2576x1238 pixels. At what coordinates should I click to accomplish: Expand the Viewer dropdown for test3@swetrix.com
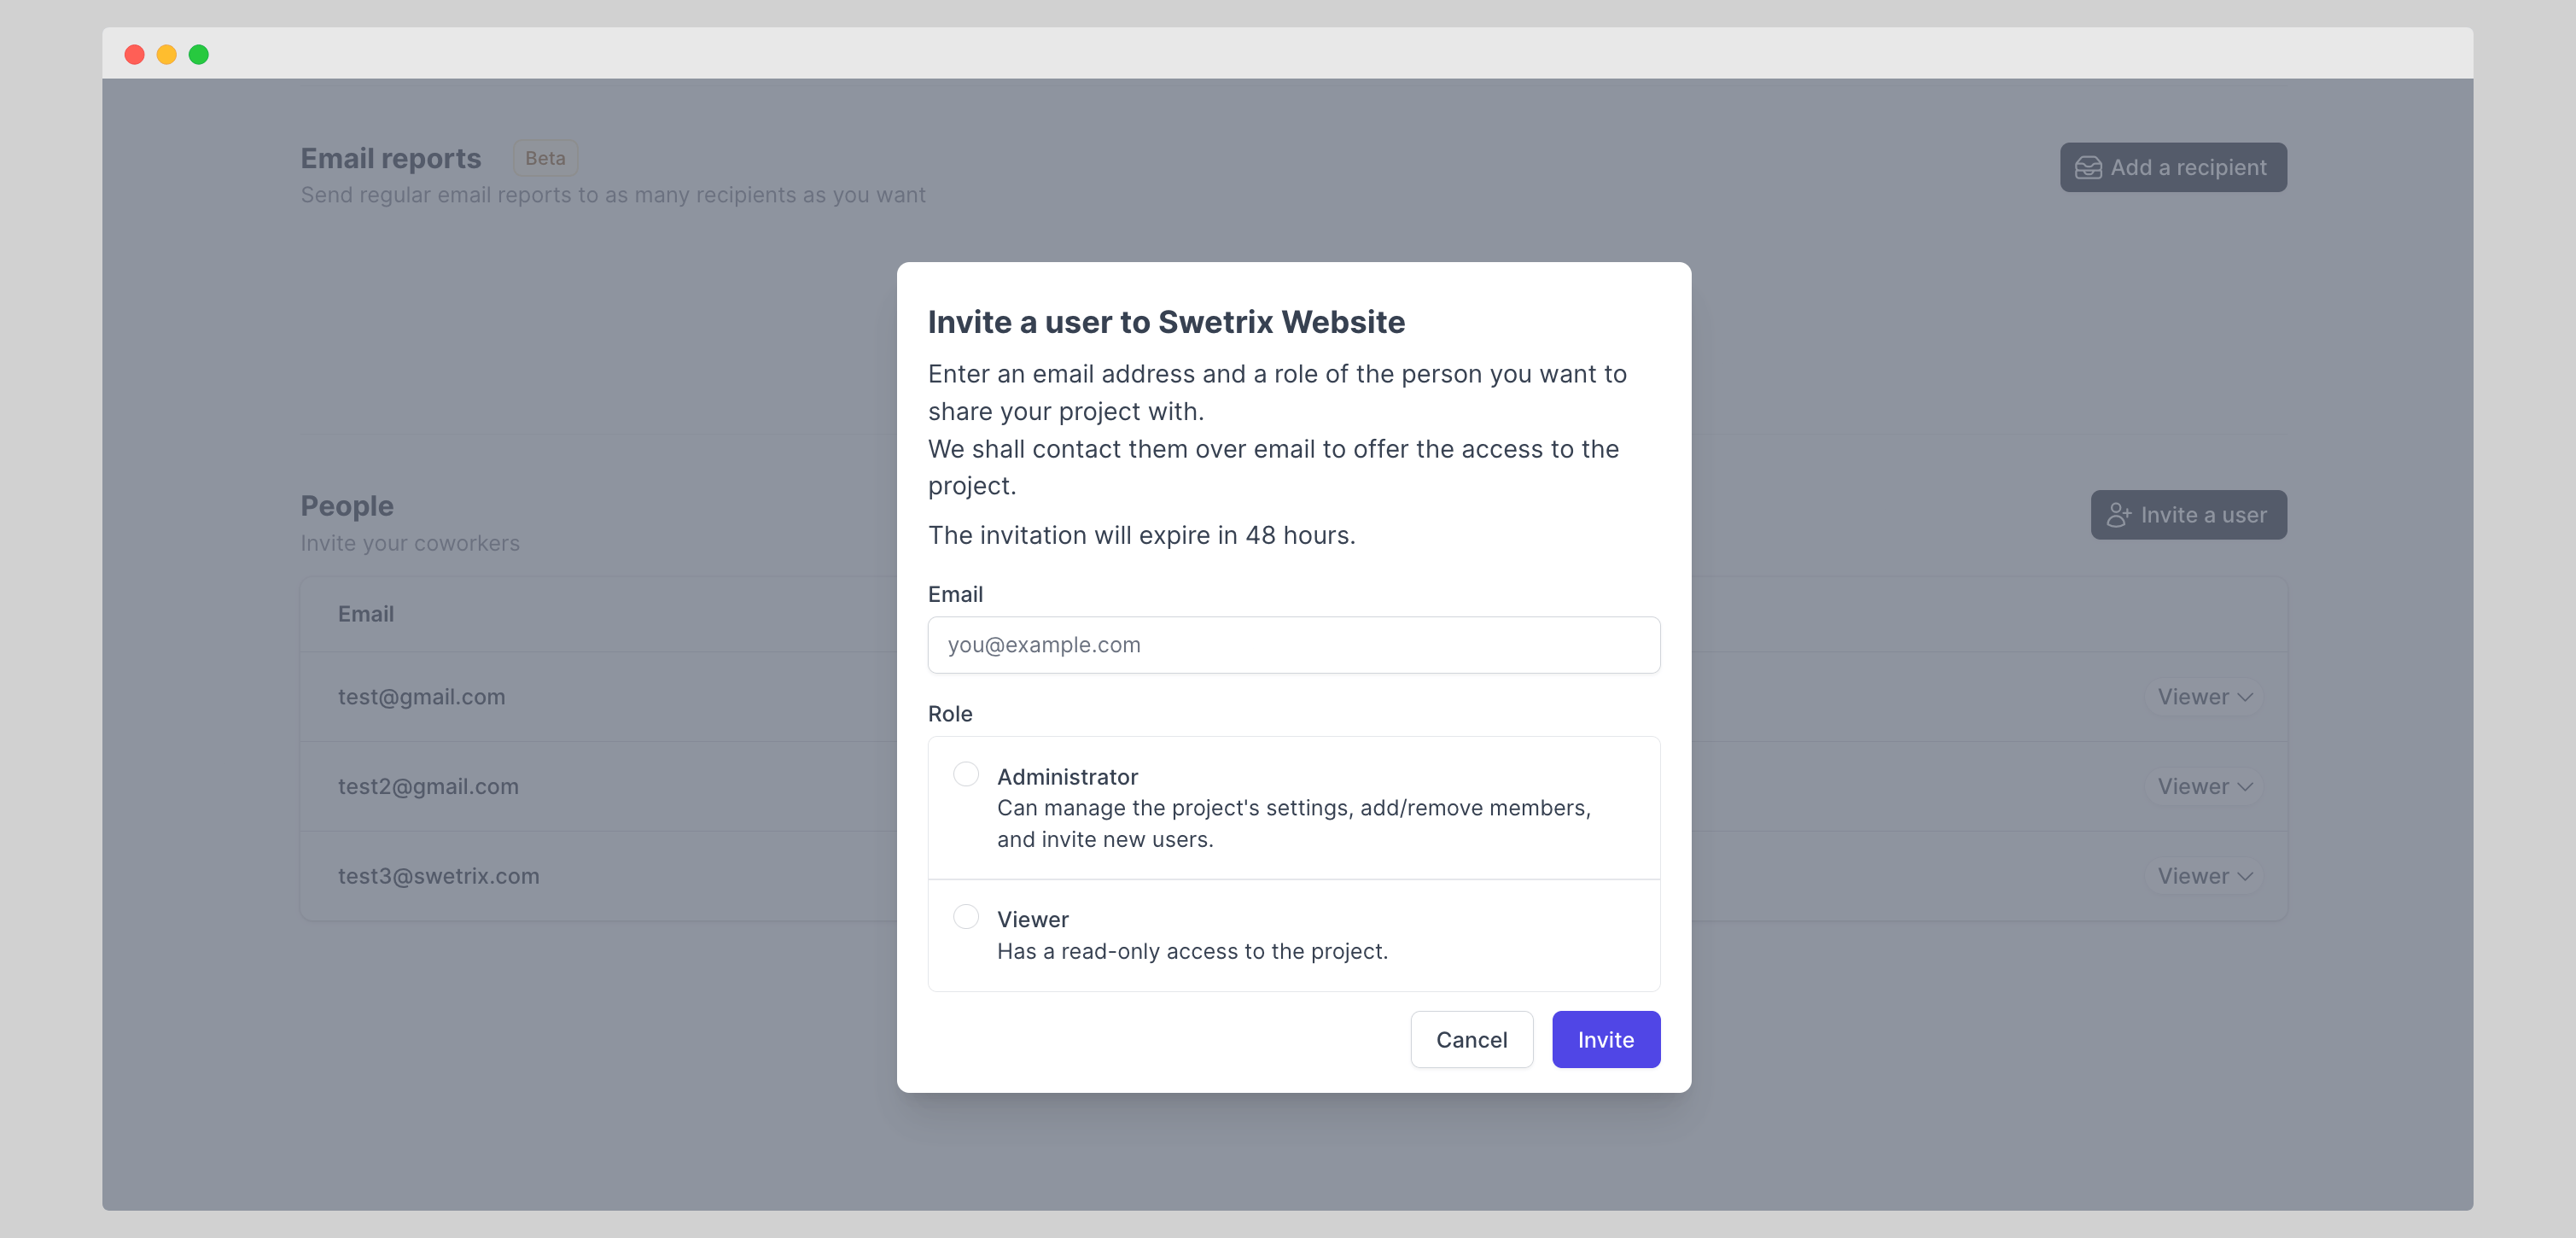pyautogui.click(x=2204, y=876)
